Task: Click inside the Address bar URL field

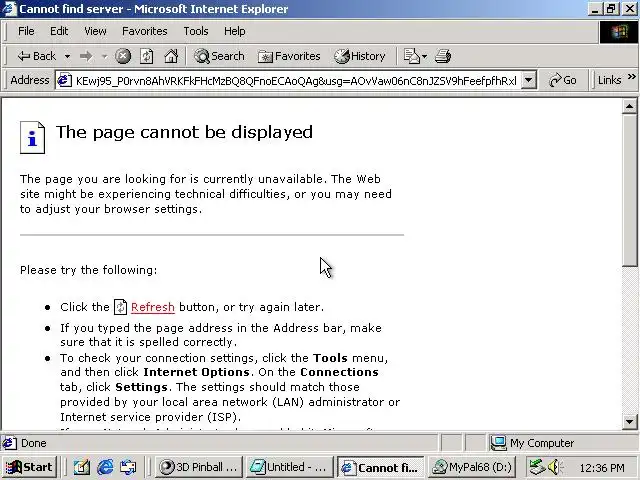Action: pos(296,81)
